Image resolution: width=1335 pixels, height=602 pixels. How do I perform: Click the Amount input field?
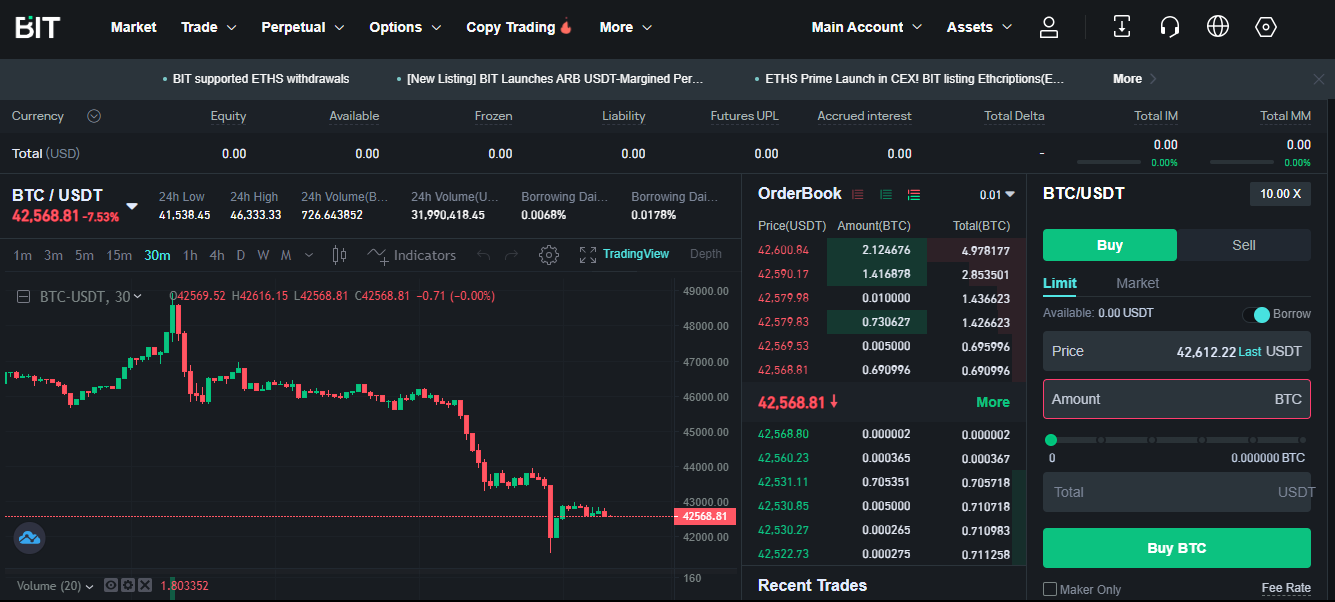tap(1177, 399)
